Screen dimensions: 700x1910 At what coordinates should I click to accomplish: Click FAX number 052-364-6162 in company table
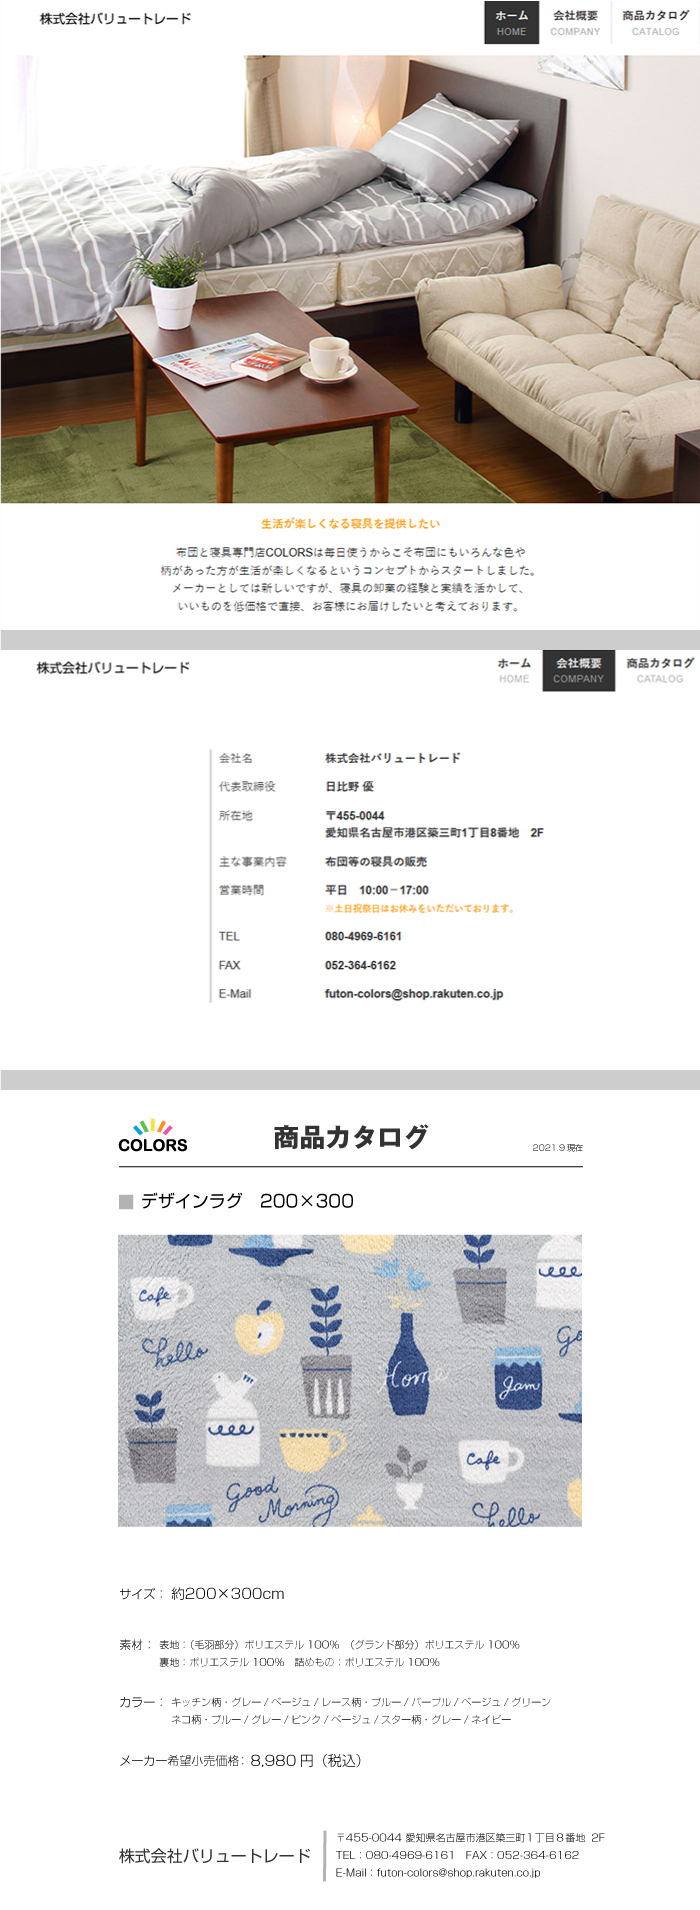pos(360,965)
